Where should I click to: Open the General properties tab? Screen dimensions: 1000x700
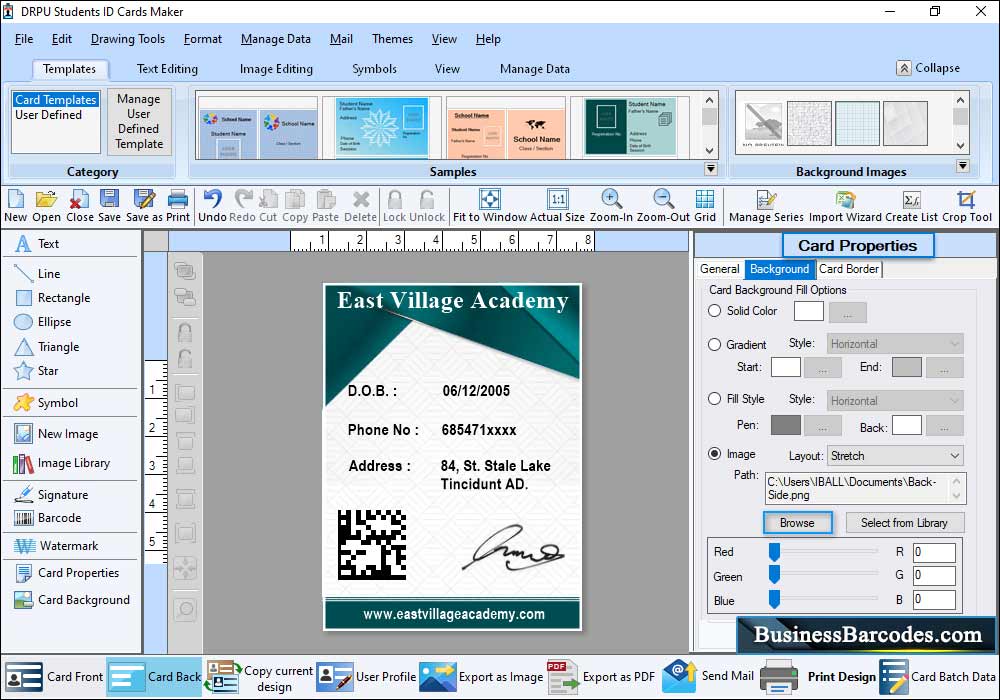[x=720, y=269]
